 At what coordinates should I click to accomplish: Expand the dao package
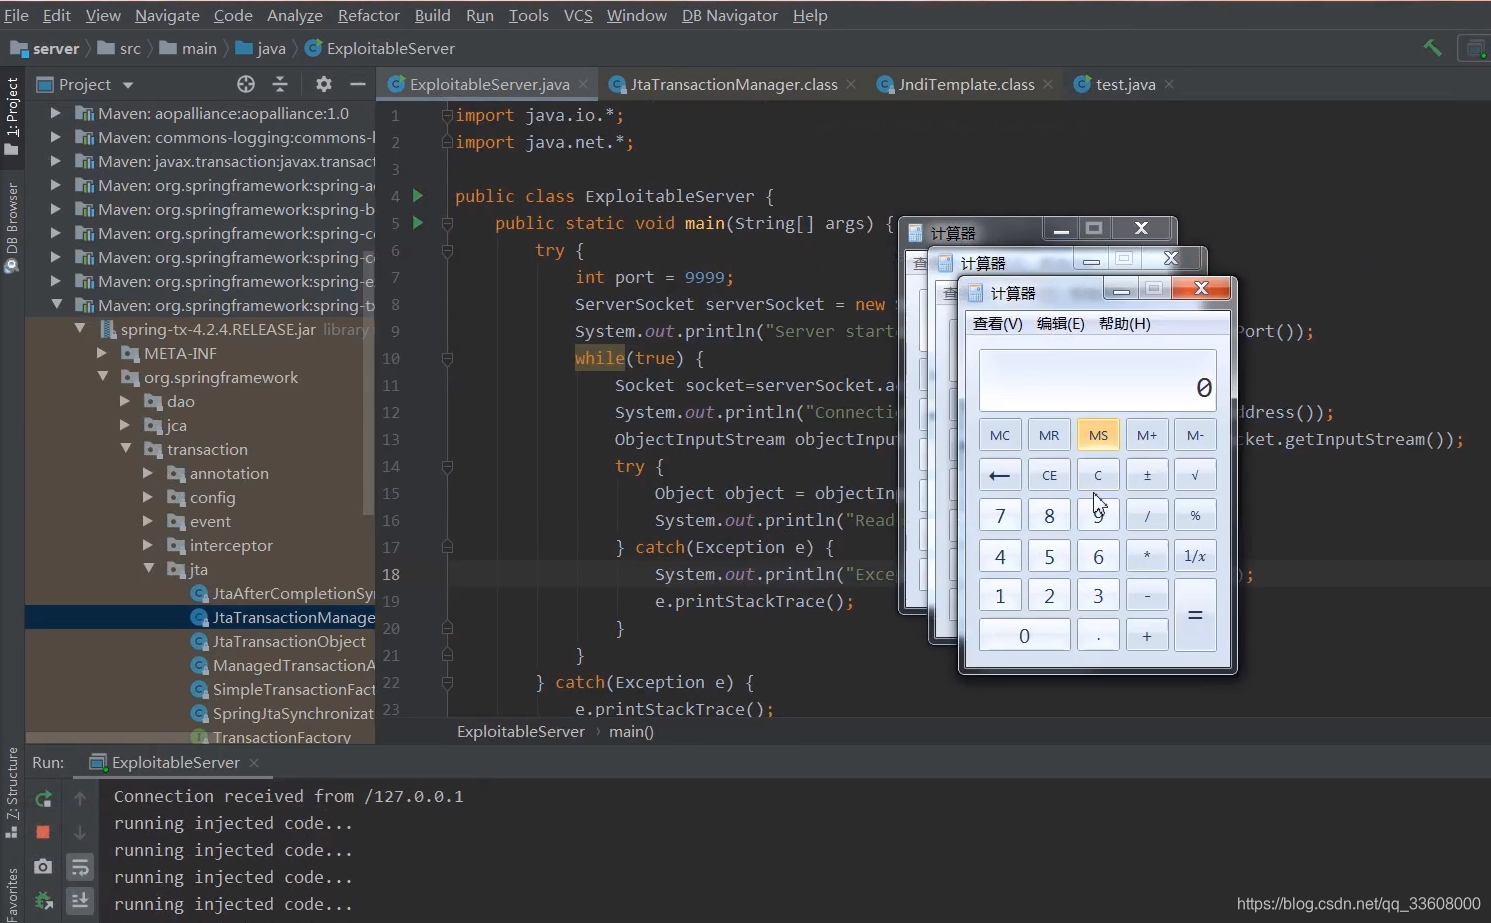coord(125,401)
